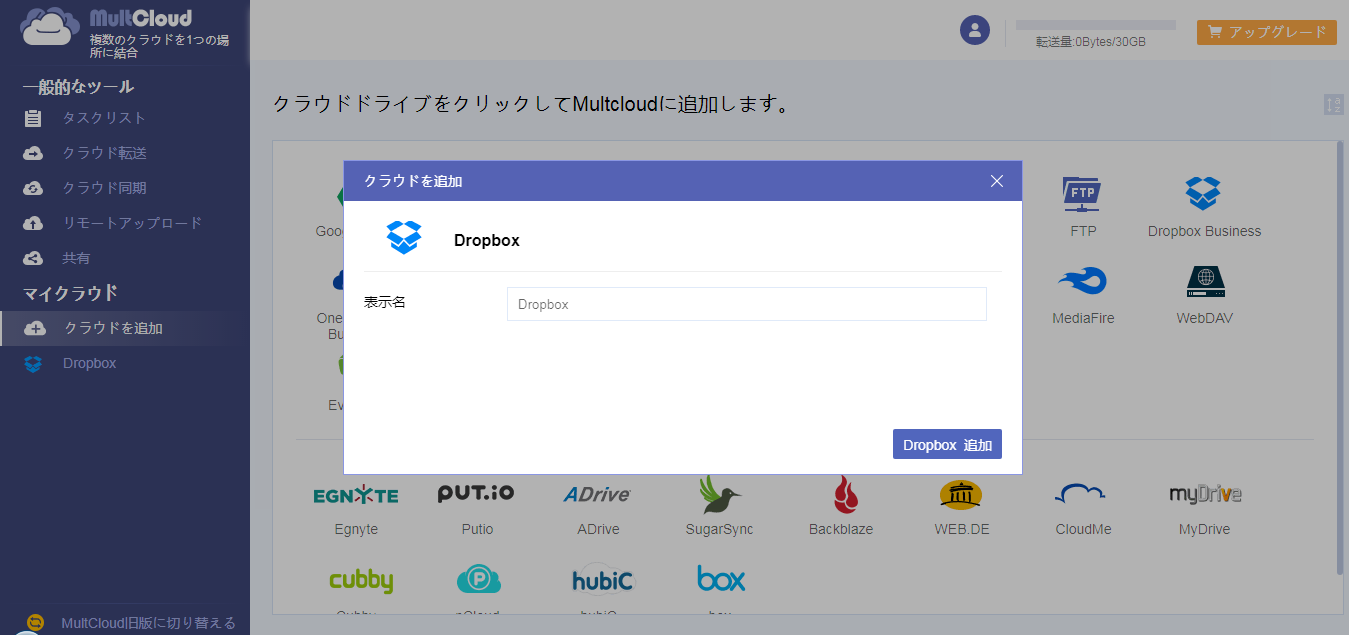This screenshot has width=1349, height=635.
Task: Click the sort toggle icon at top right
Action: point(1333,105)
